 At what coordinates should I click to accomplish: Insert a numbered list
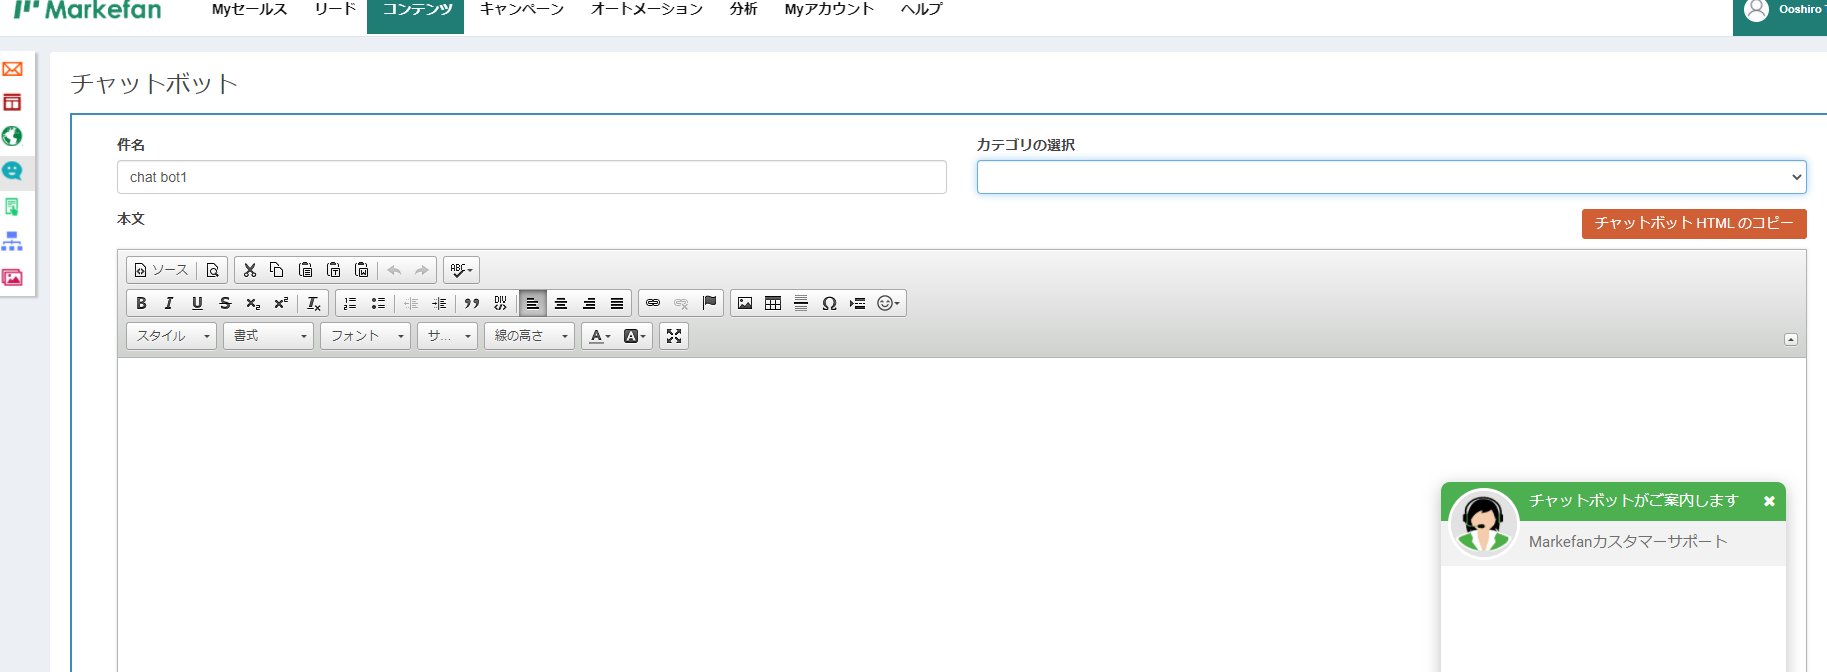point(350,303)
